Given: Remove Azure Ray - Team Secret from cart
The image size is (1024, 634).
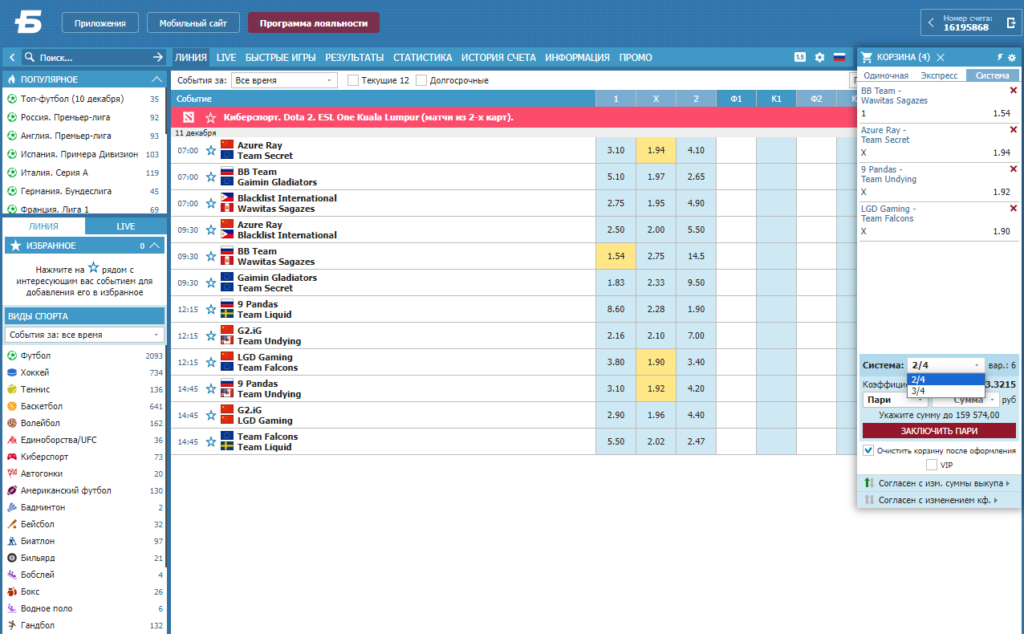Looking at the screenshot, I should coord(1014,130).
